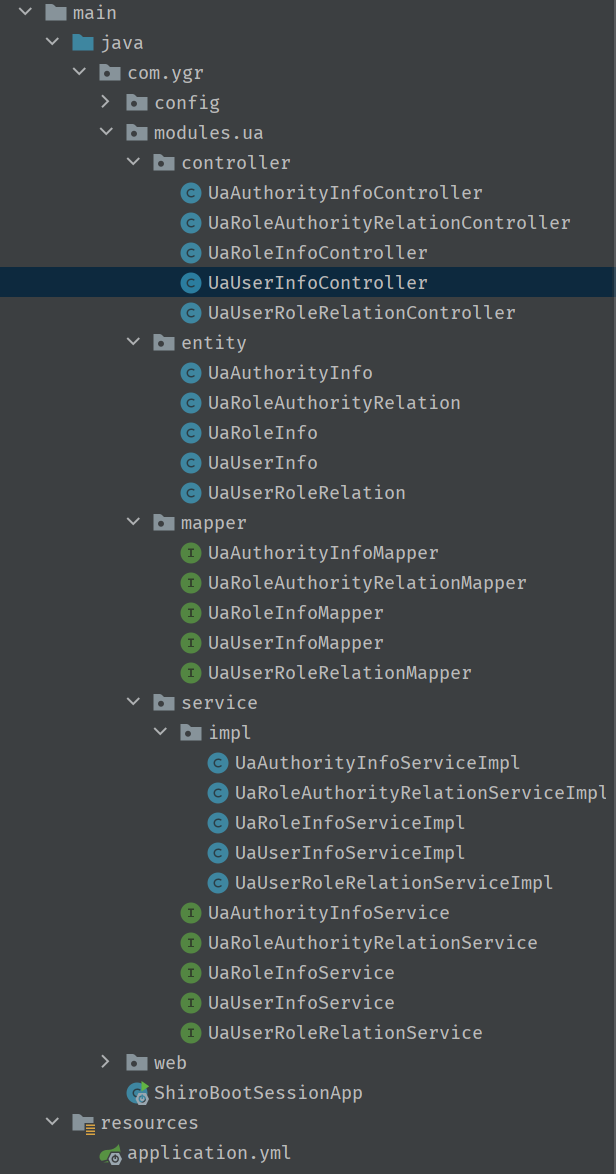Click interface icon beside UaAuthorityInfoMapper
Screen dimensions: 616x1174
click(191, 553)
